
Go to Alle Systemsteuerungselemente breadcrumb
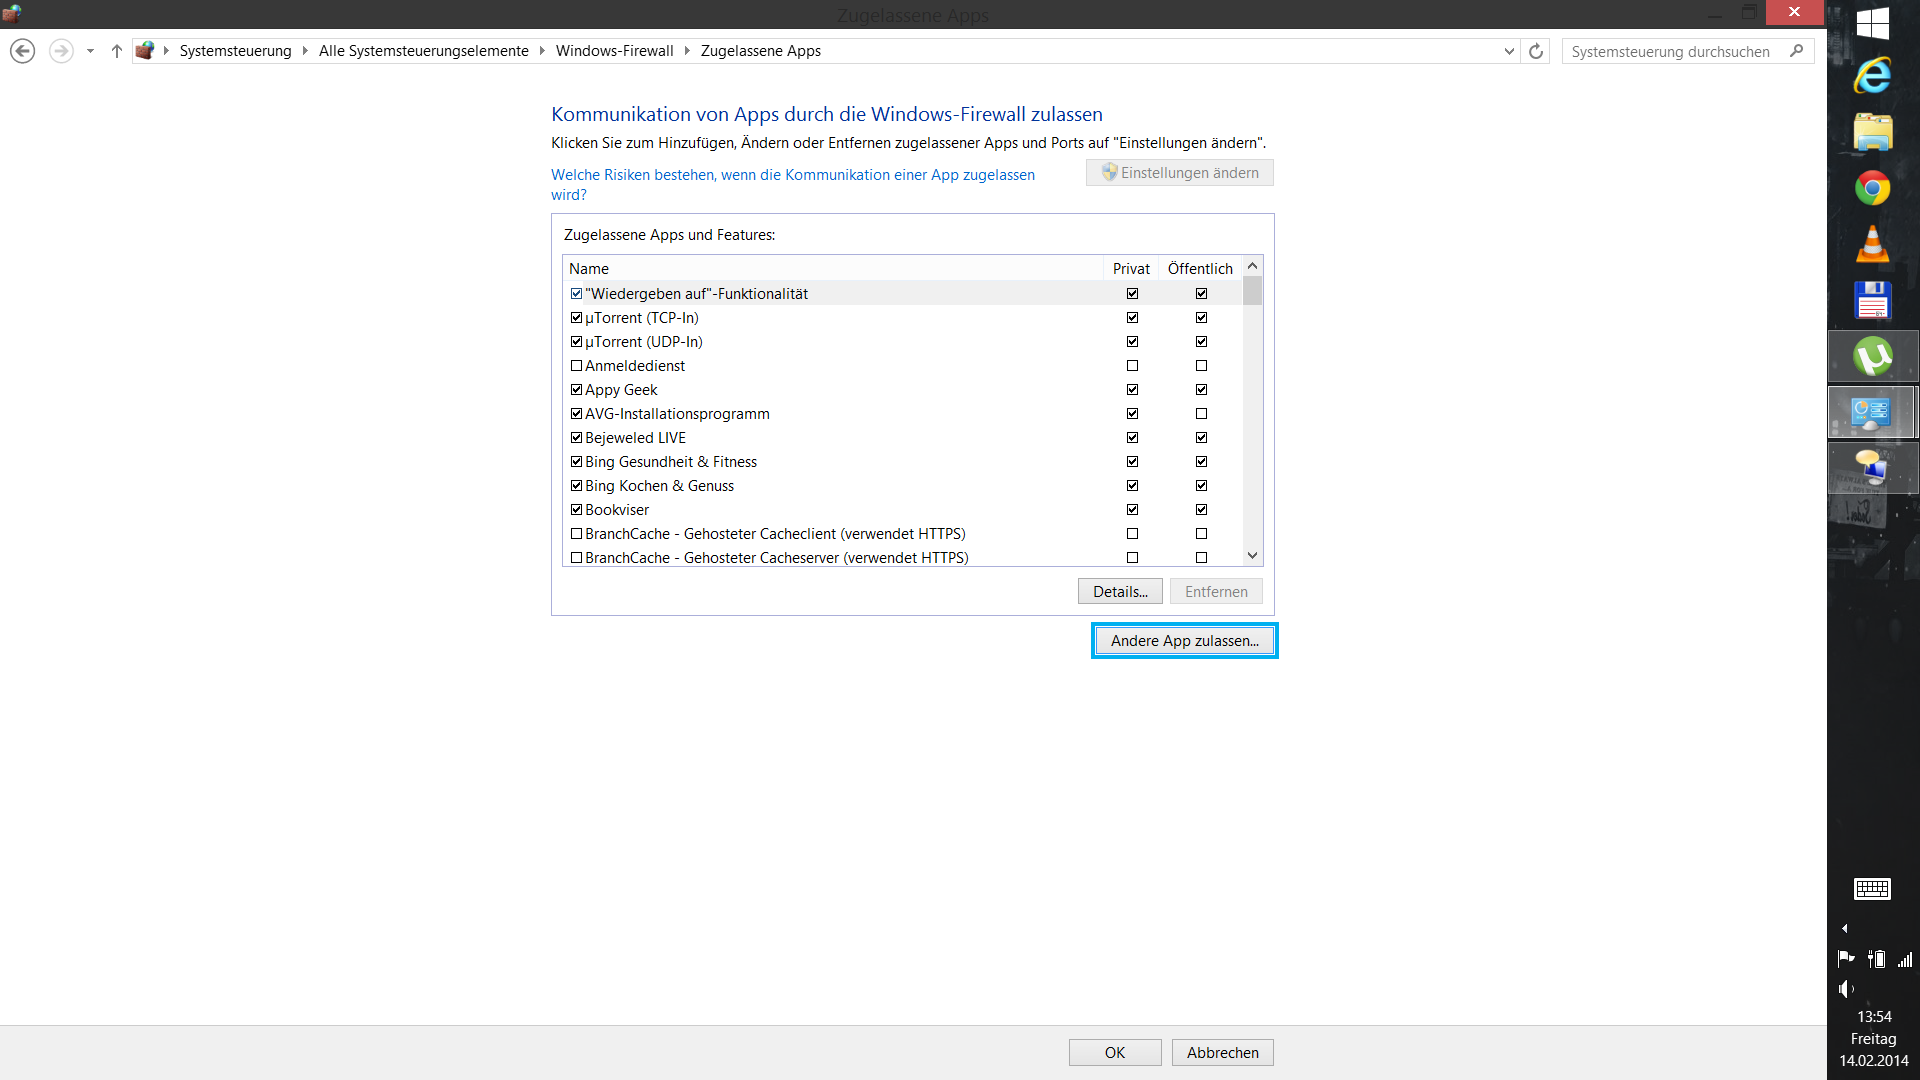click(x=423, y=51)
